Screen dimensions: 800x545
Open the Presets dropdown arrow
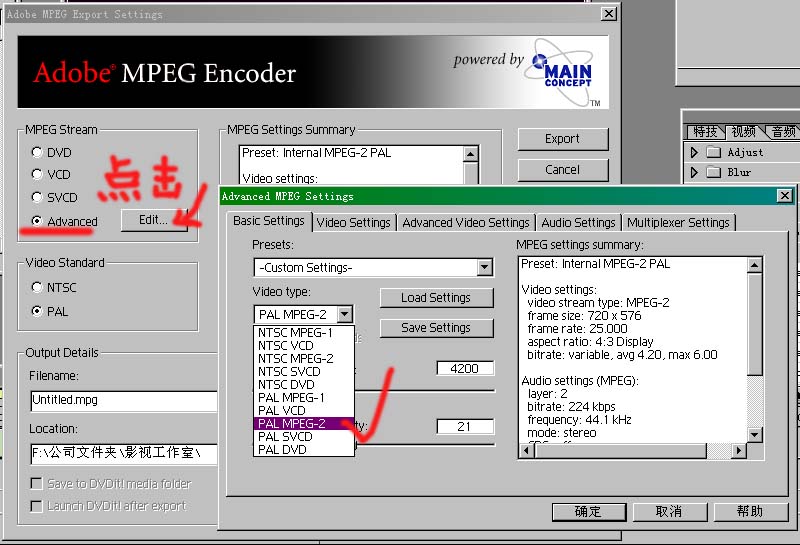484,267
